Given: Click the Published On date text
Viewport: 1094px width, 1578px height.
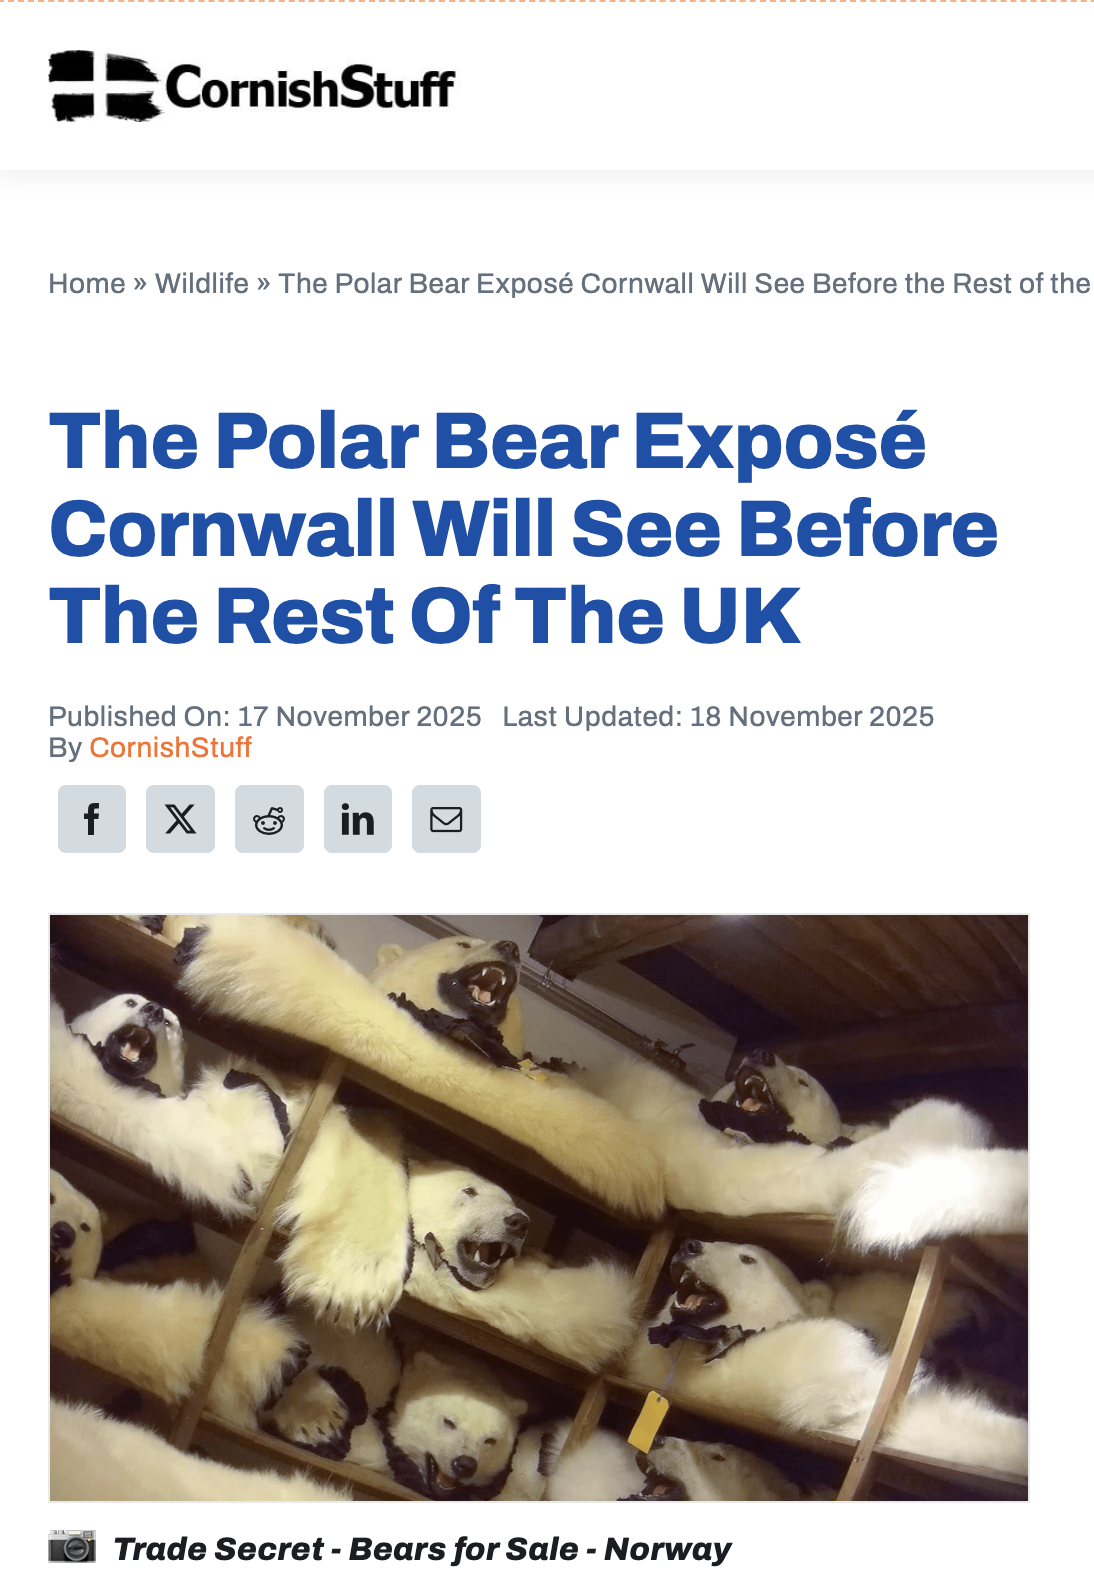Looking at the screenshot, I should point(265,717).
